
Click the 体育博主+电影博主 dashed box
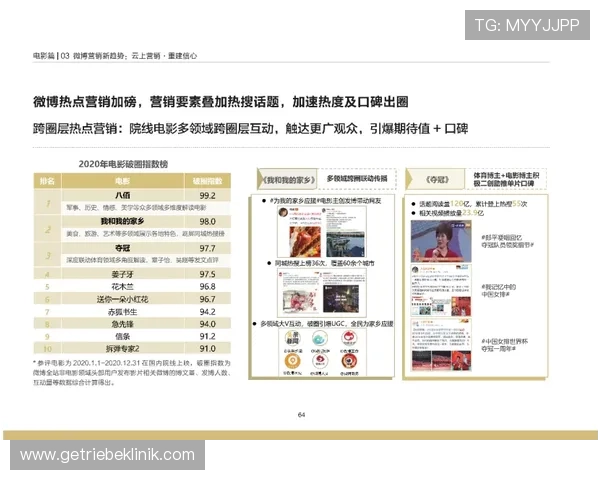[506, 179]
